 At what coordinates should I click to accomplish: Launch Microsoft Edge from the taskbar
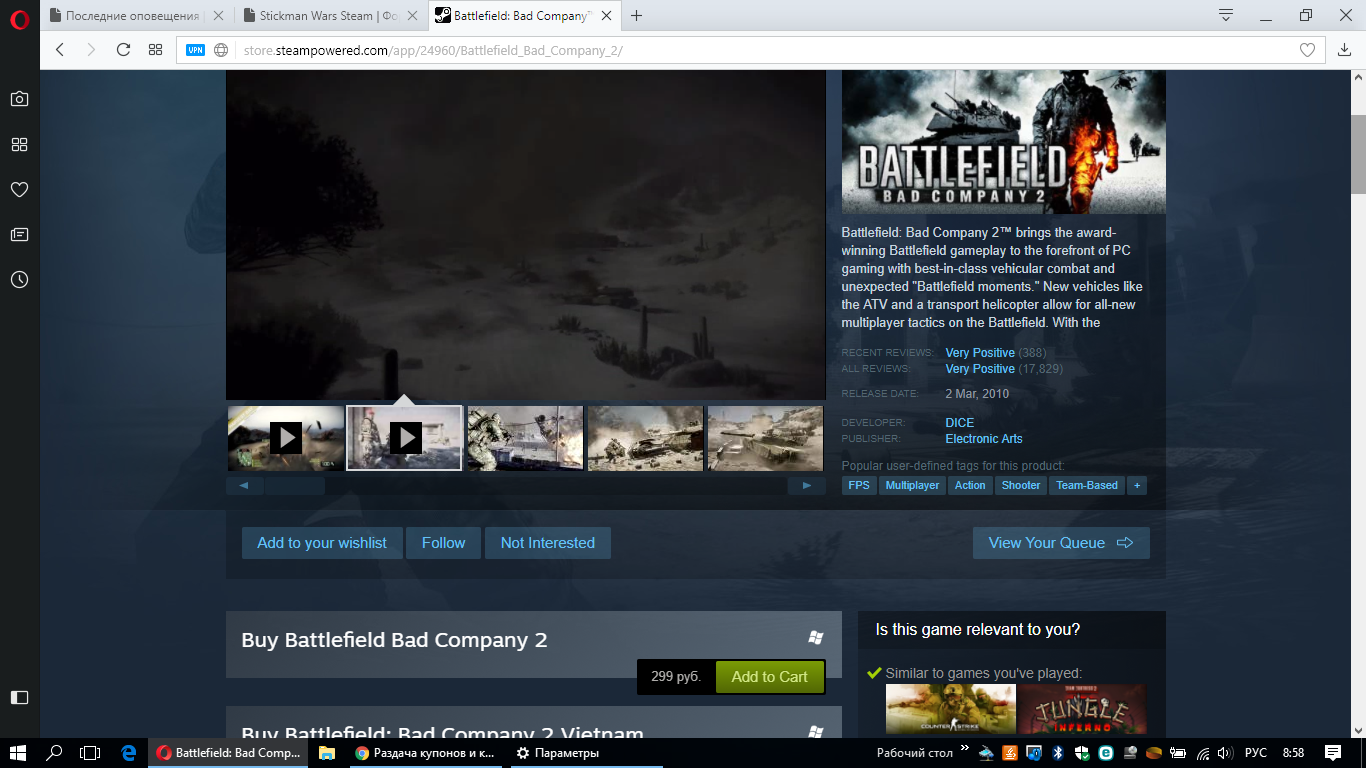(x=128, y=753)
